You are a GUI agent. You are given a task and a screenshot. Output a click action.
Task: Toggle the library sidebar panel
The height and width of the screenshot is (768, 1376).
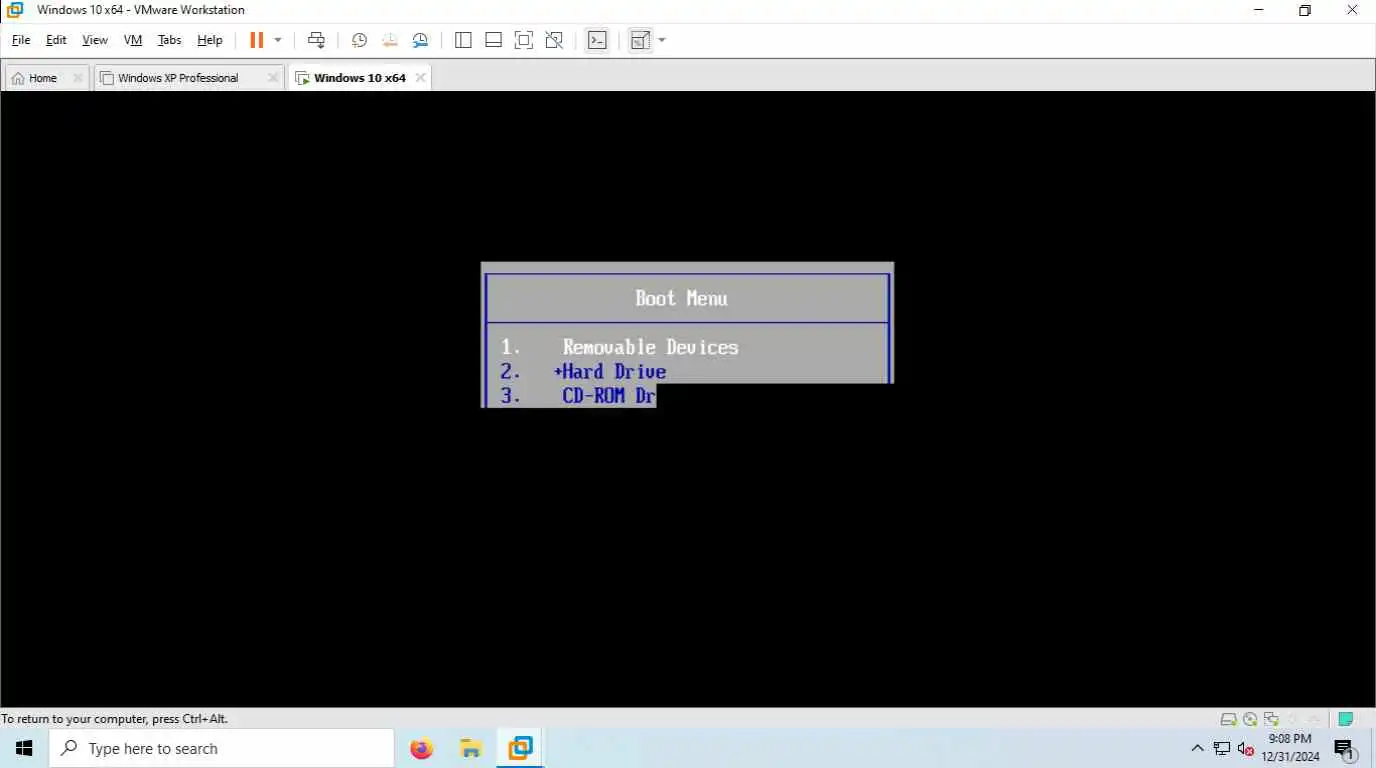pyautogui.click(x=463, y=40)
